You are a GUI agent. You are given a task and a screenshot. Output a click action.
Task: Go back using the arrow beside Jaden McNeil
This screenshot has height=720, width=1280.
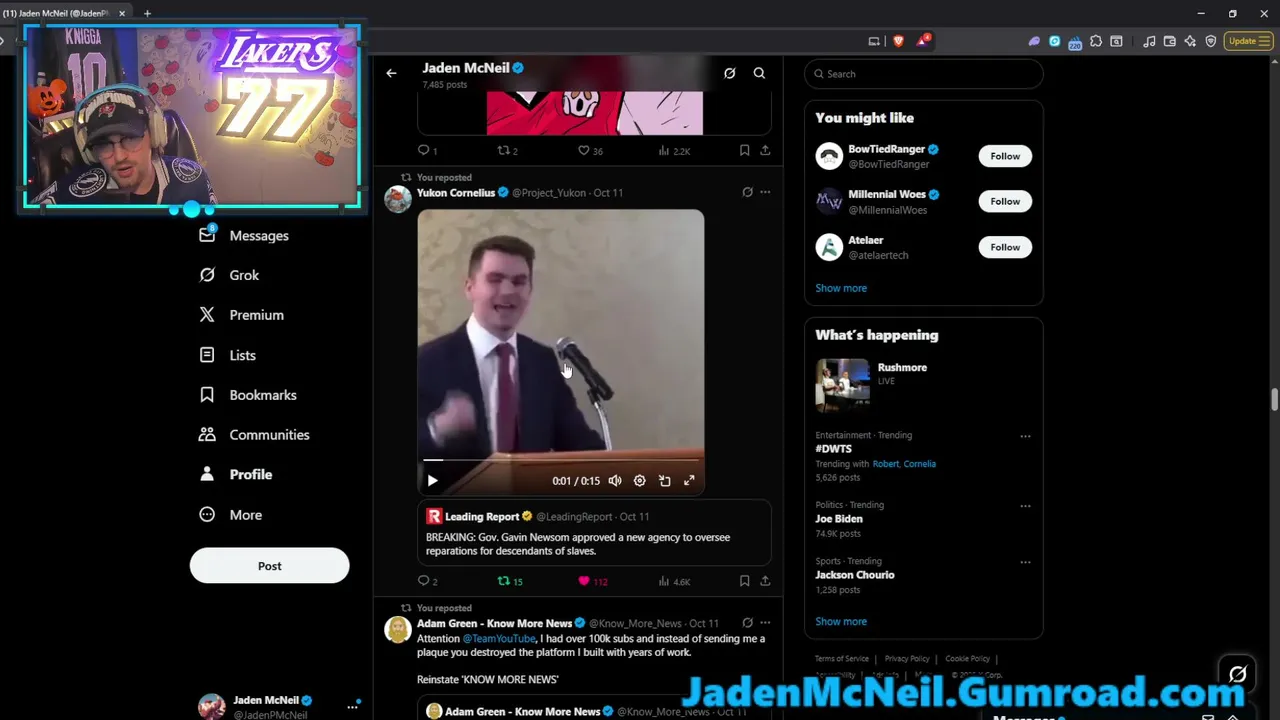(x=391, y=73)
